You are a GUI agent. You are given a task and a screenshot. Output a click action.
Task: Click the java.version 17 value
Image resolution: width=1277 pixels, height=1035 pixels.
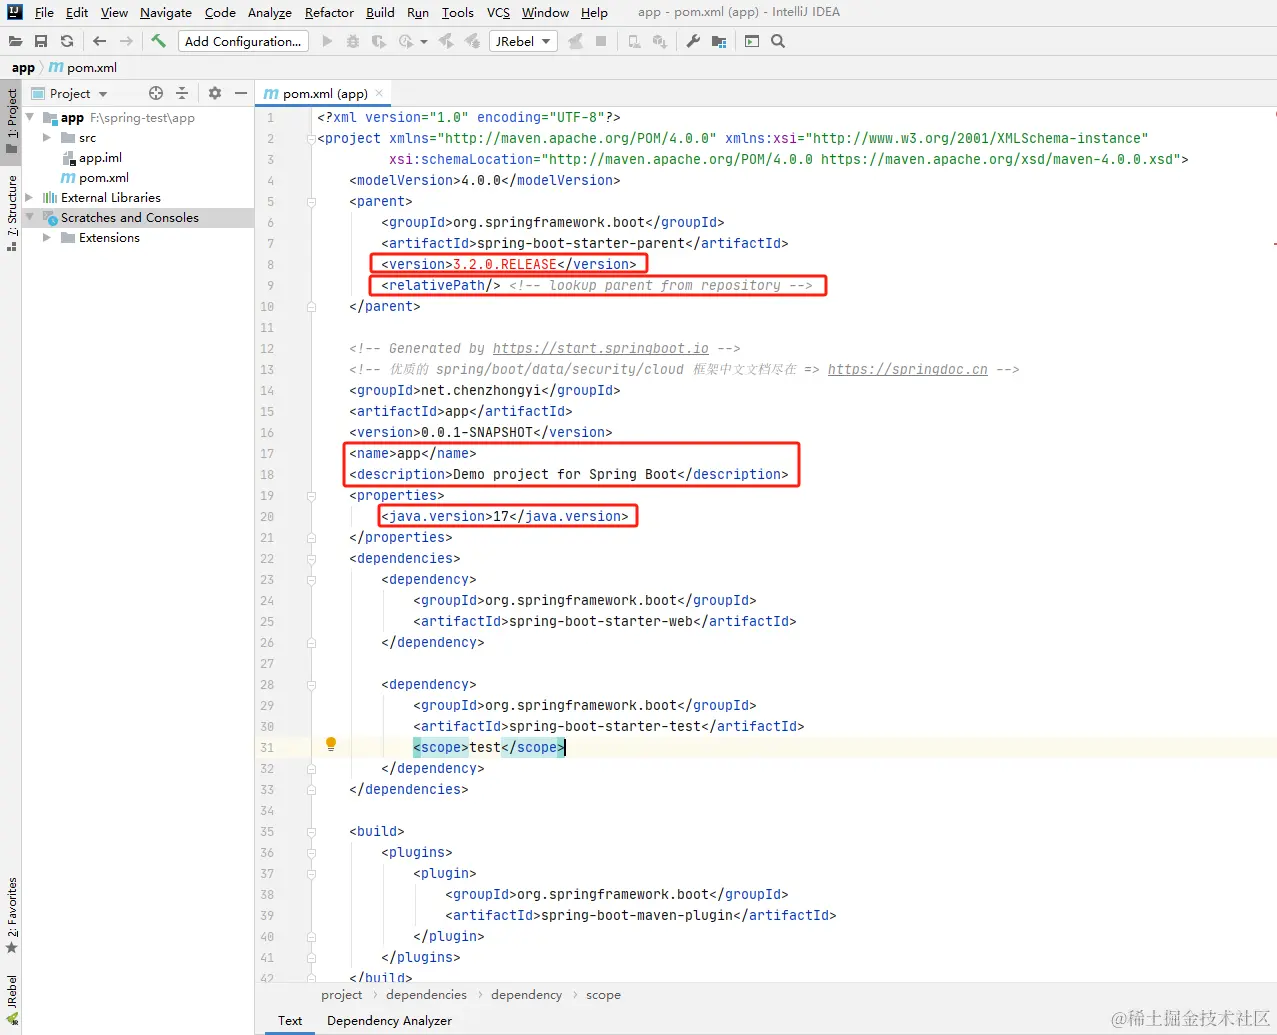(x=501, y=517)
